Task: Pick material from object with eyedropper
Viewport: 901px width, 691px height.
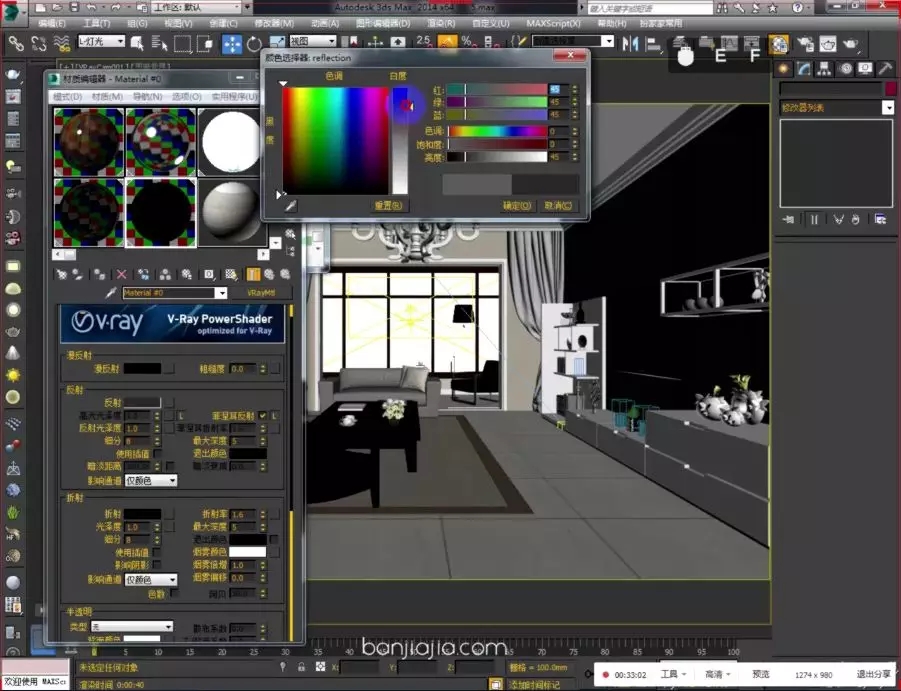Action: tap(111, 293)
